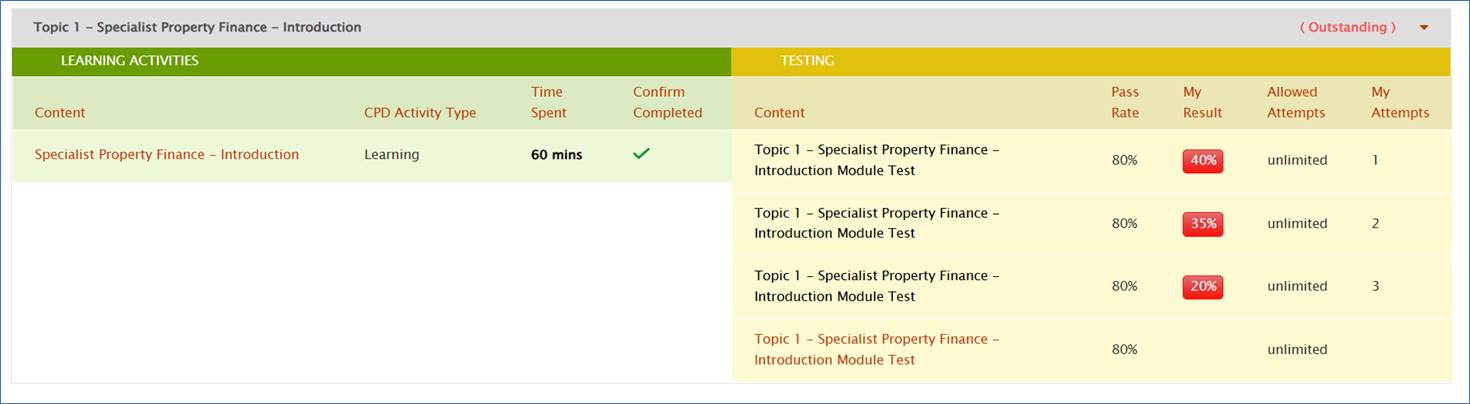The width and height of the screenshot is (1470, 404).
Task: Click the Confirm Completed column header
Action: pyautogui.click(x=667, y=102)
